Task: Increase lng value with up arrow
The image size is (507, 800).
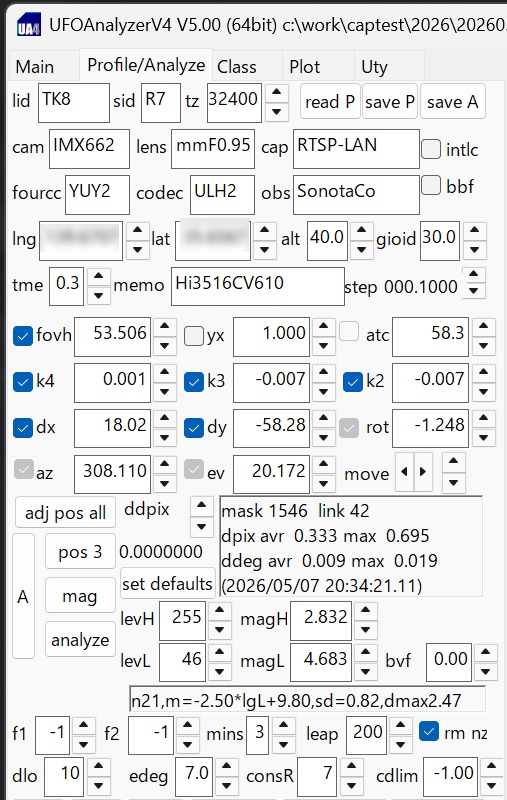Action: coord(137,230)
